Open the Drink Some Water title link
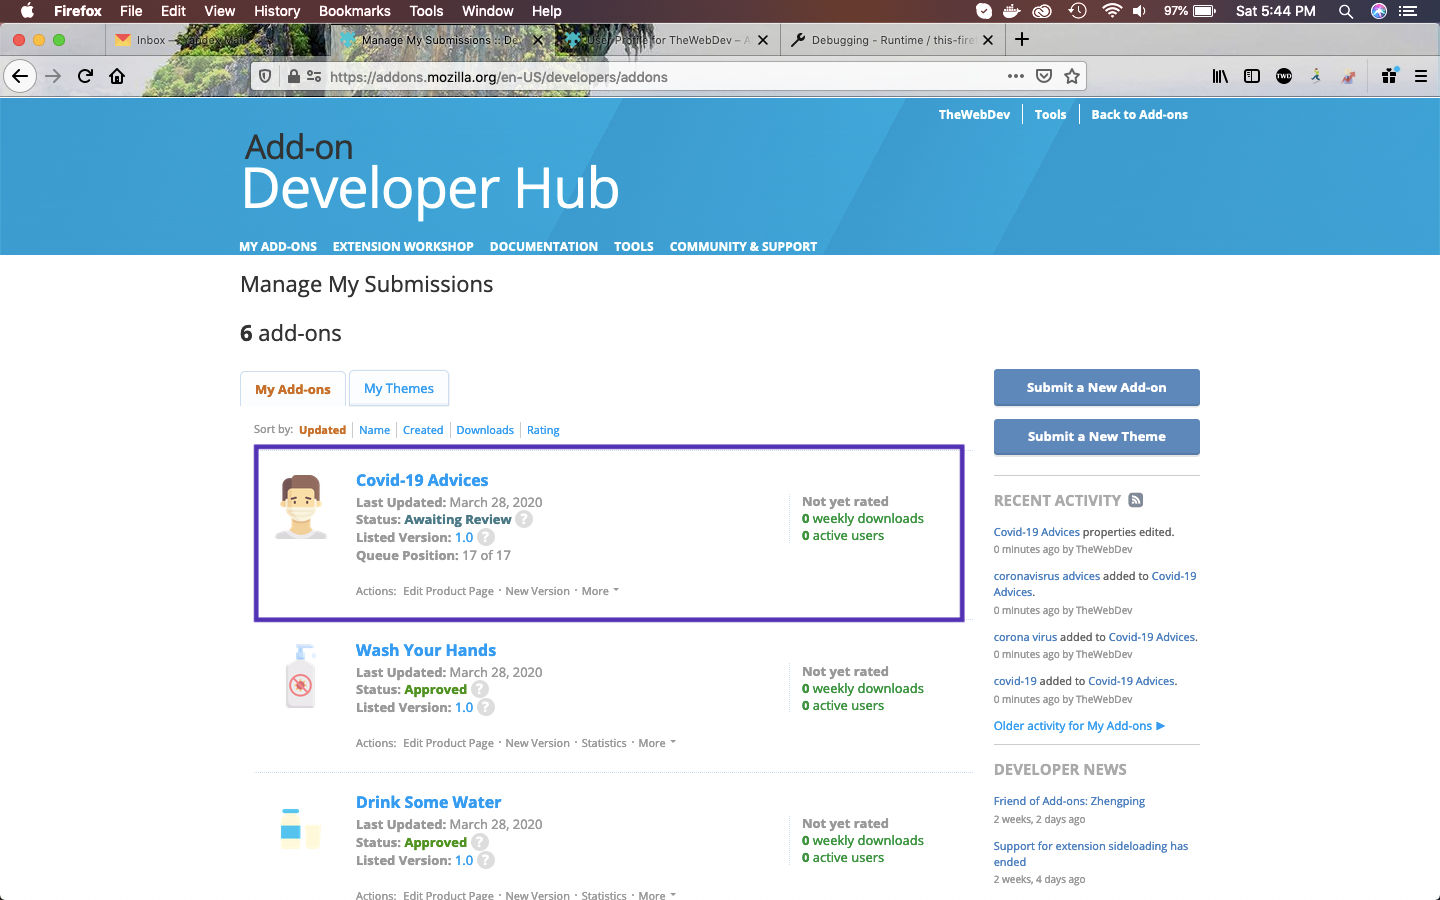Viewport: 1440px width, 900px height. 428,802
